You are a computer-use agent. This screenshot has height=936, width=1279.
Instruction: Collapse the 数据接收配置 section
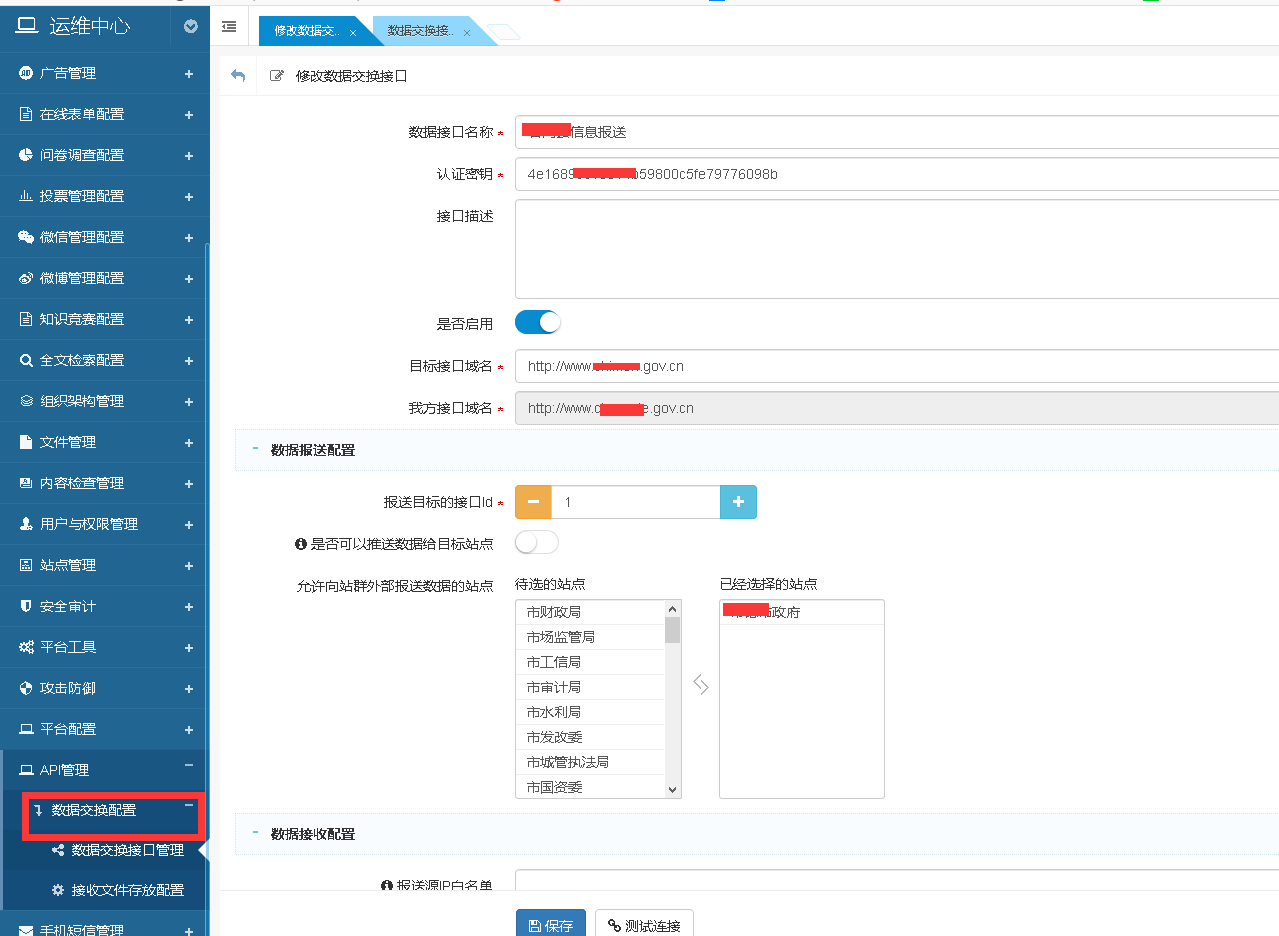pos(256,833)
